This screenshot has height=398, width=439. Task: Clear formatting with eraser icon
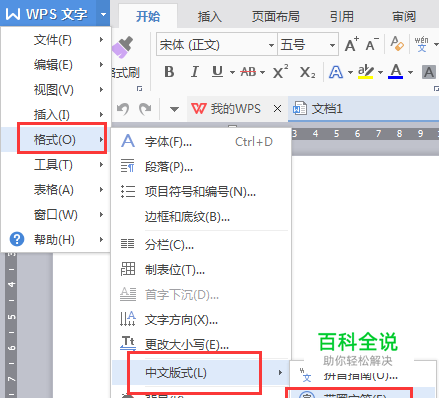click(x=397, y=44)
